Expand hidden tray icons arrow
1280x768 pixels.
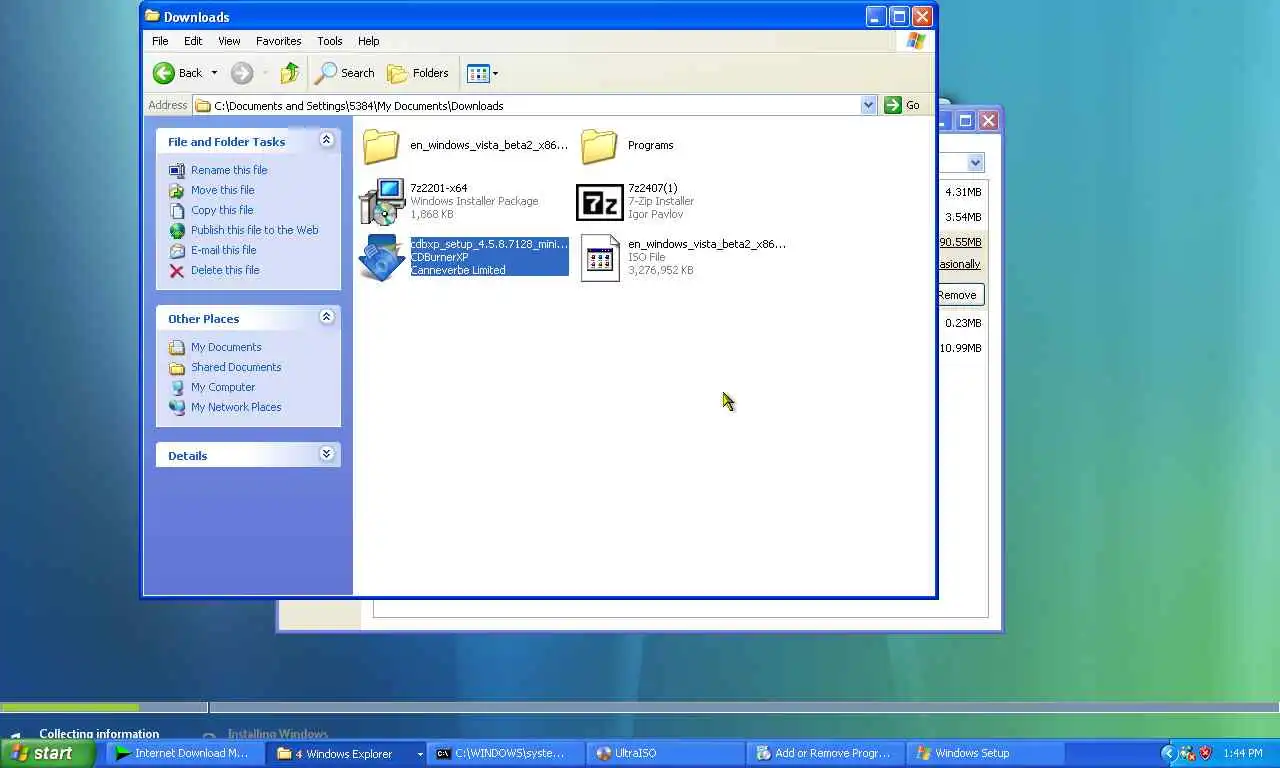pyautogui.click(x=1167, y=753)
